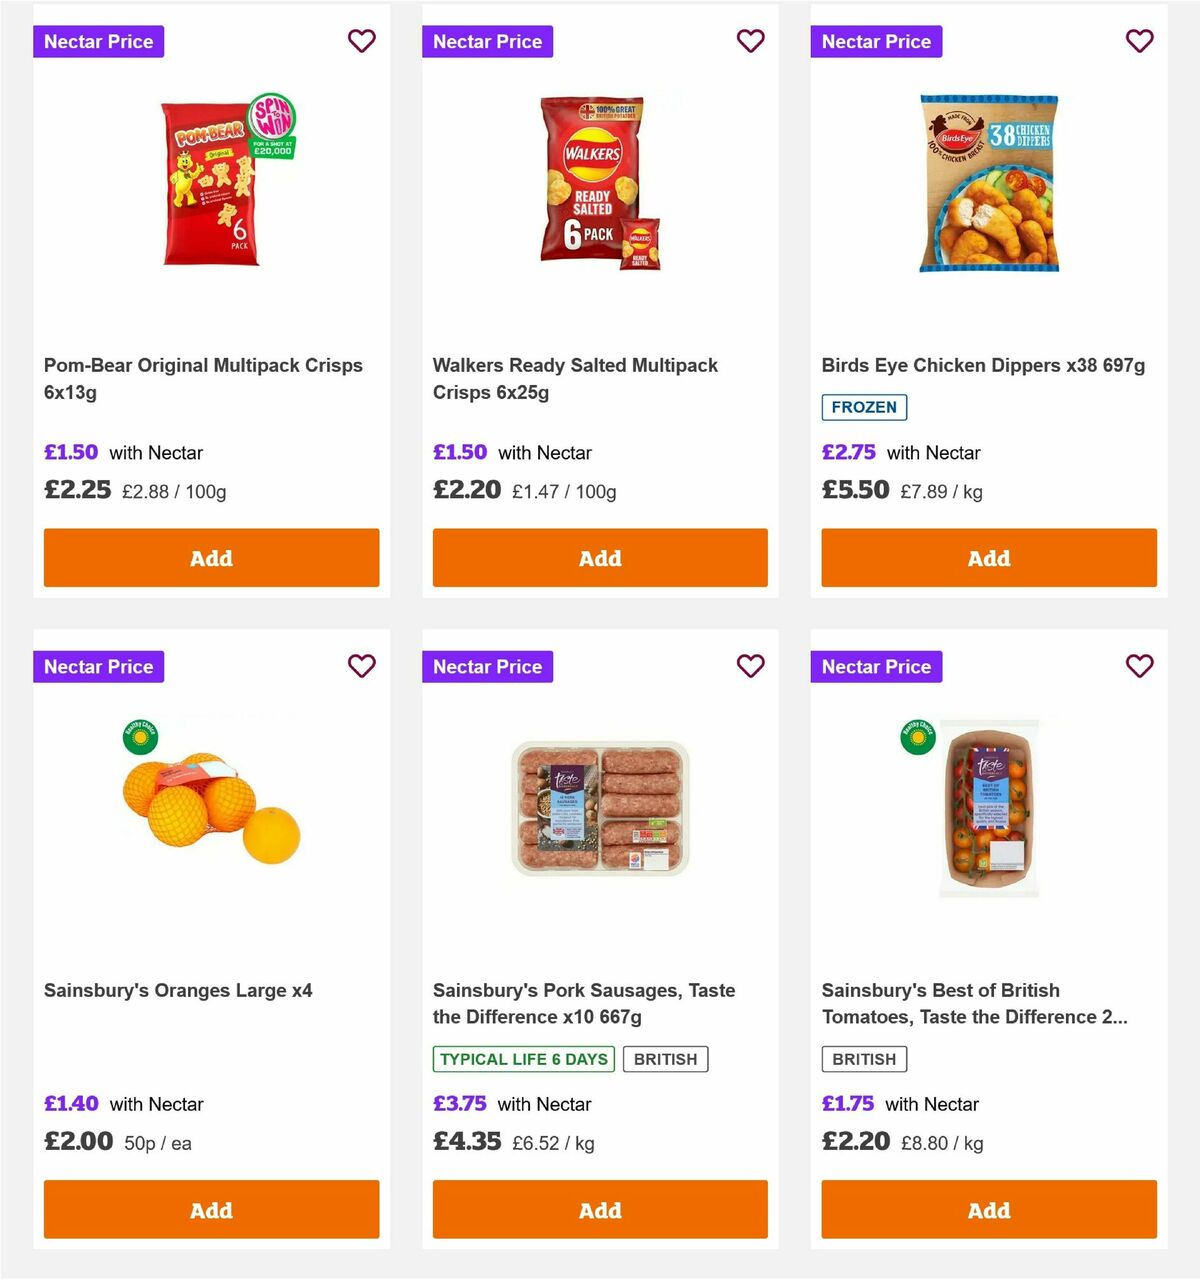This screenshot has height=1280, width=1200.
Task: Add Sainsbury's Oranges Large x4 to basket
Action: [x=211, y=1210]
